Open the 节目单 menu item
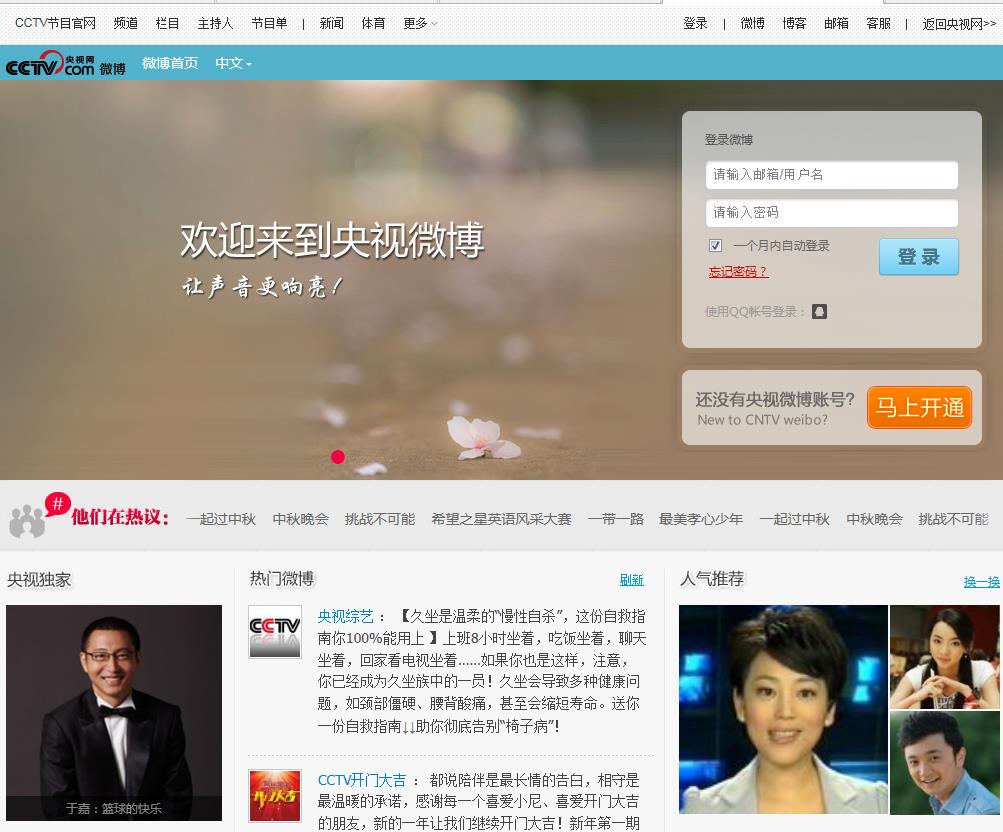Viewport: 1003px width, 832px height. pos(269,24)
